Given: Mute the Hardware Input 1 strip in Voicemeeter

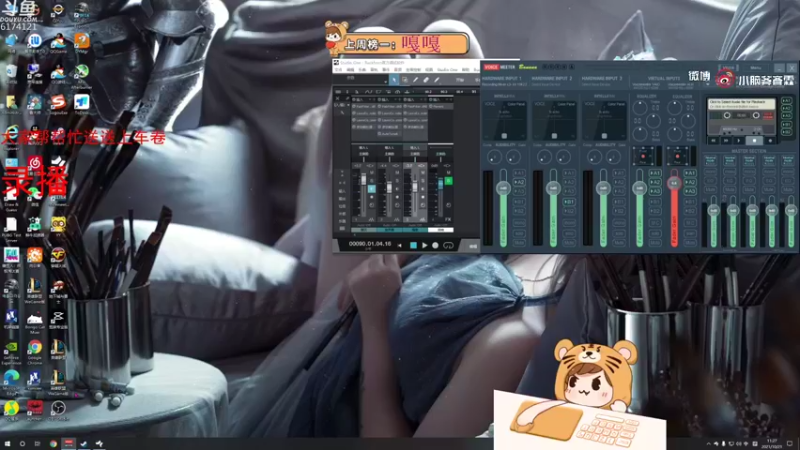Looking at the screenshot, I should 519,243.
